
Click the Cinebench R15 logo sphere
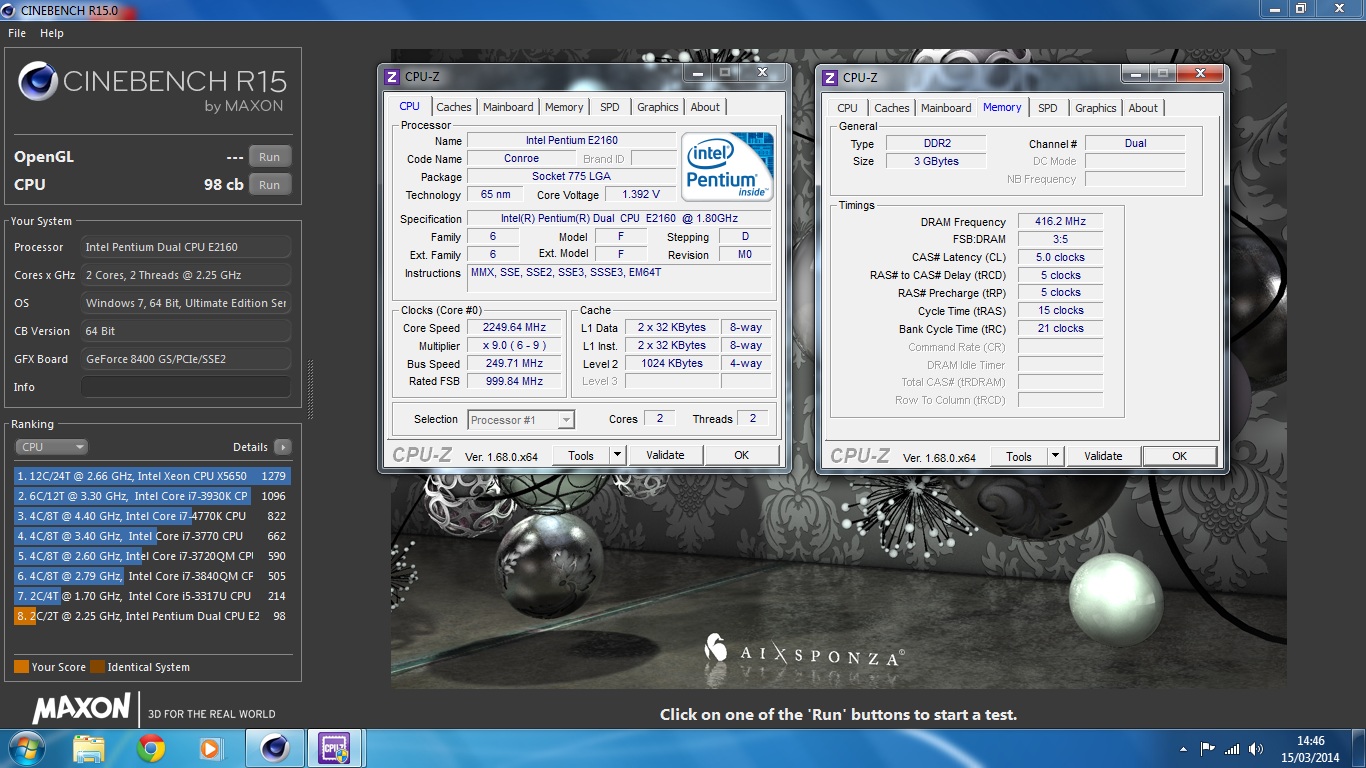[x=38, y=82]
